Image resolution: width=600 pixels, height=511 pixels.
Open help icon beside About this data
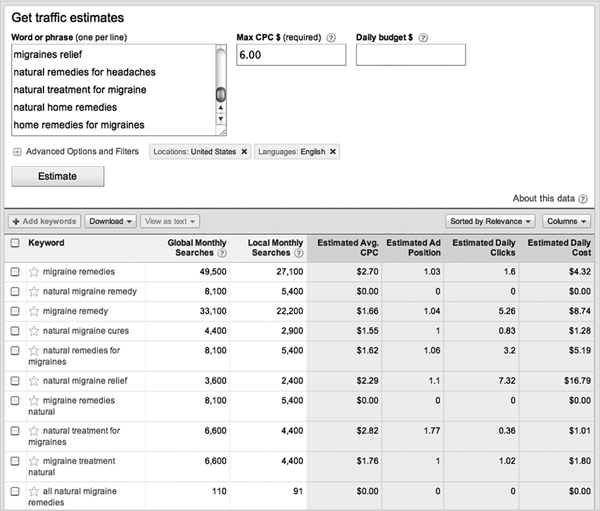tap(583, 199)
